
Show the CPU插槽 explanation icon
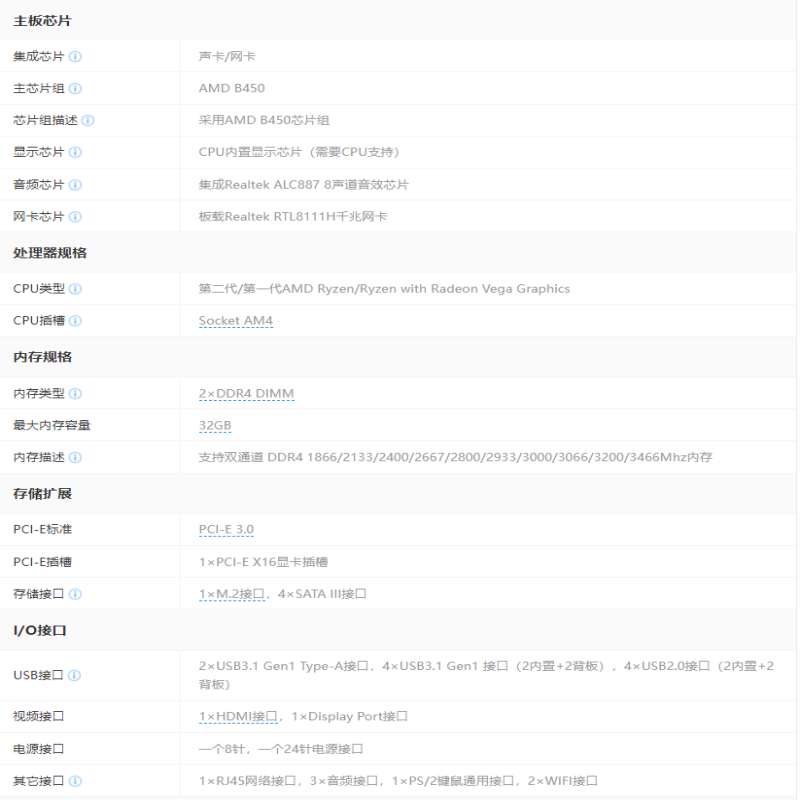[75, 321]
